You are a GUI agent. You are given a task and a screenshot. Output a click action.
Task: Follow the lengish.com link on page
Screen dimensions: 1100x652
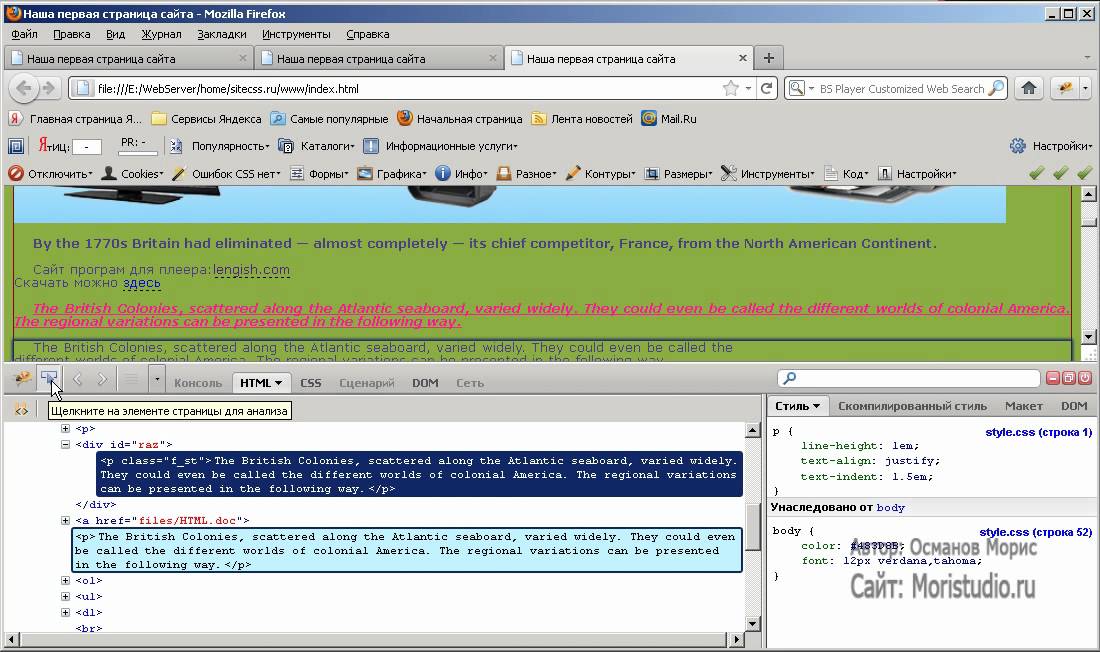[251, 270]
